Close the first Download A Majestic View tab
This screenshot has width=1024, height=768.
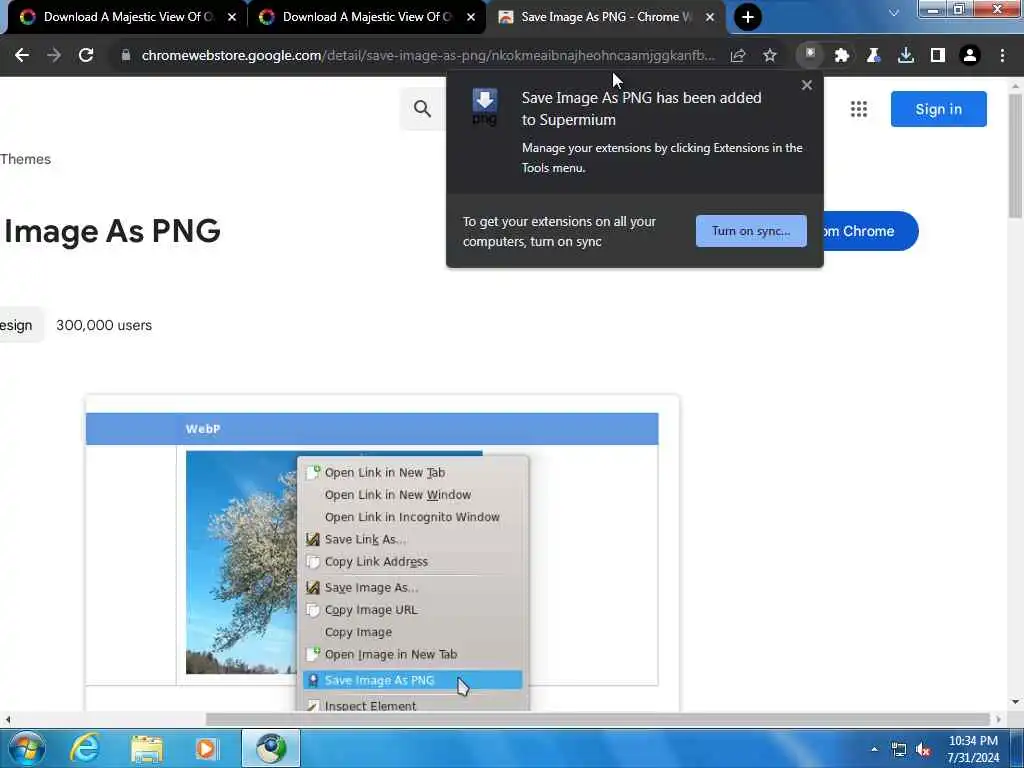point(232,17)
